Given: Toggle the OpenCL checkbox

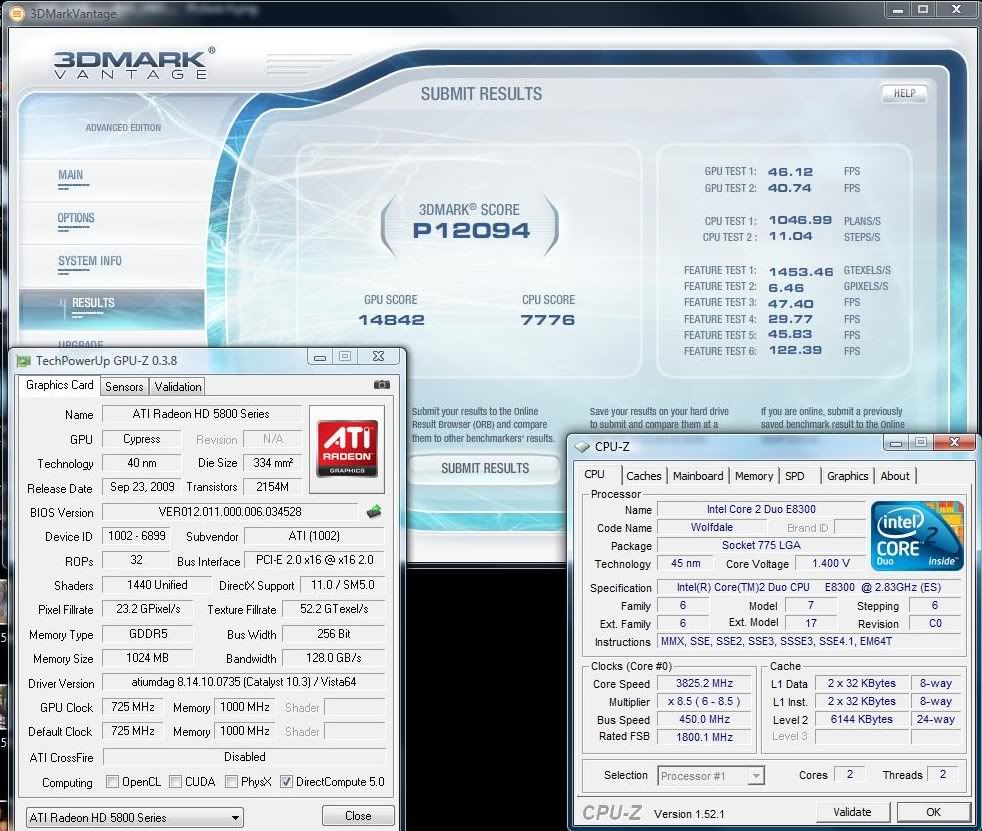Looking at the screenshot, I should (112, 782).
